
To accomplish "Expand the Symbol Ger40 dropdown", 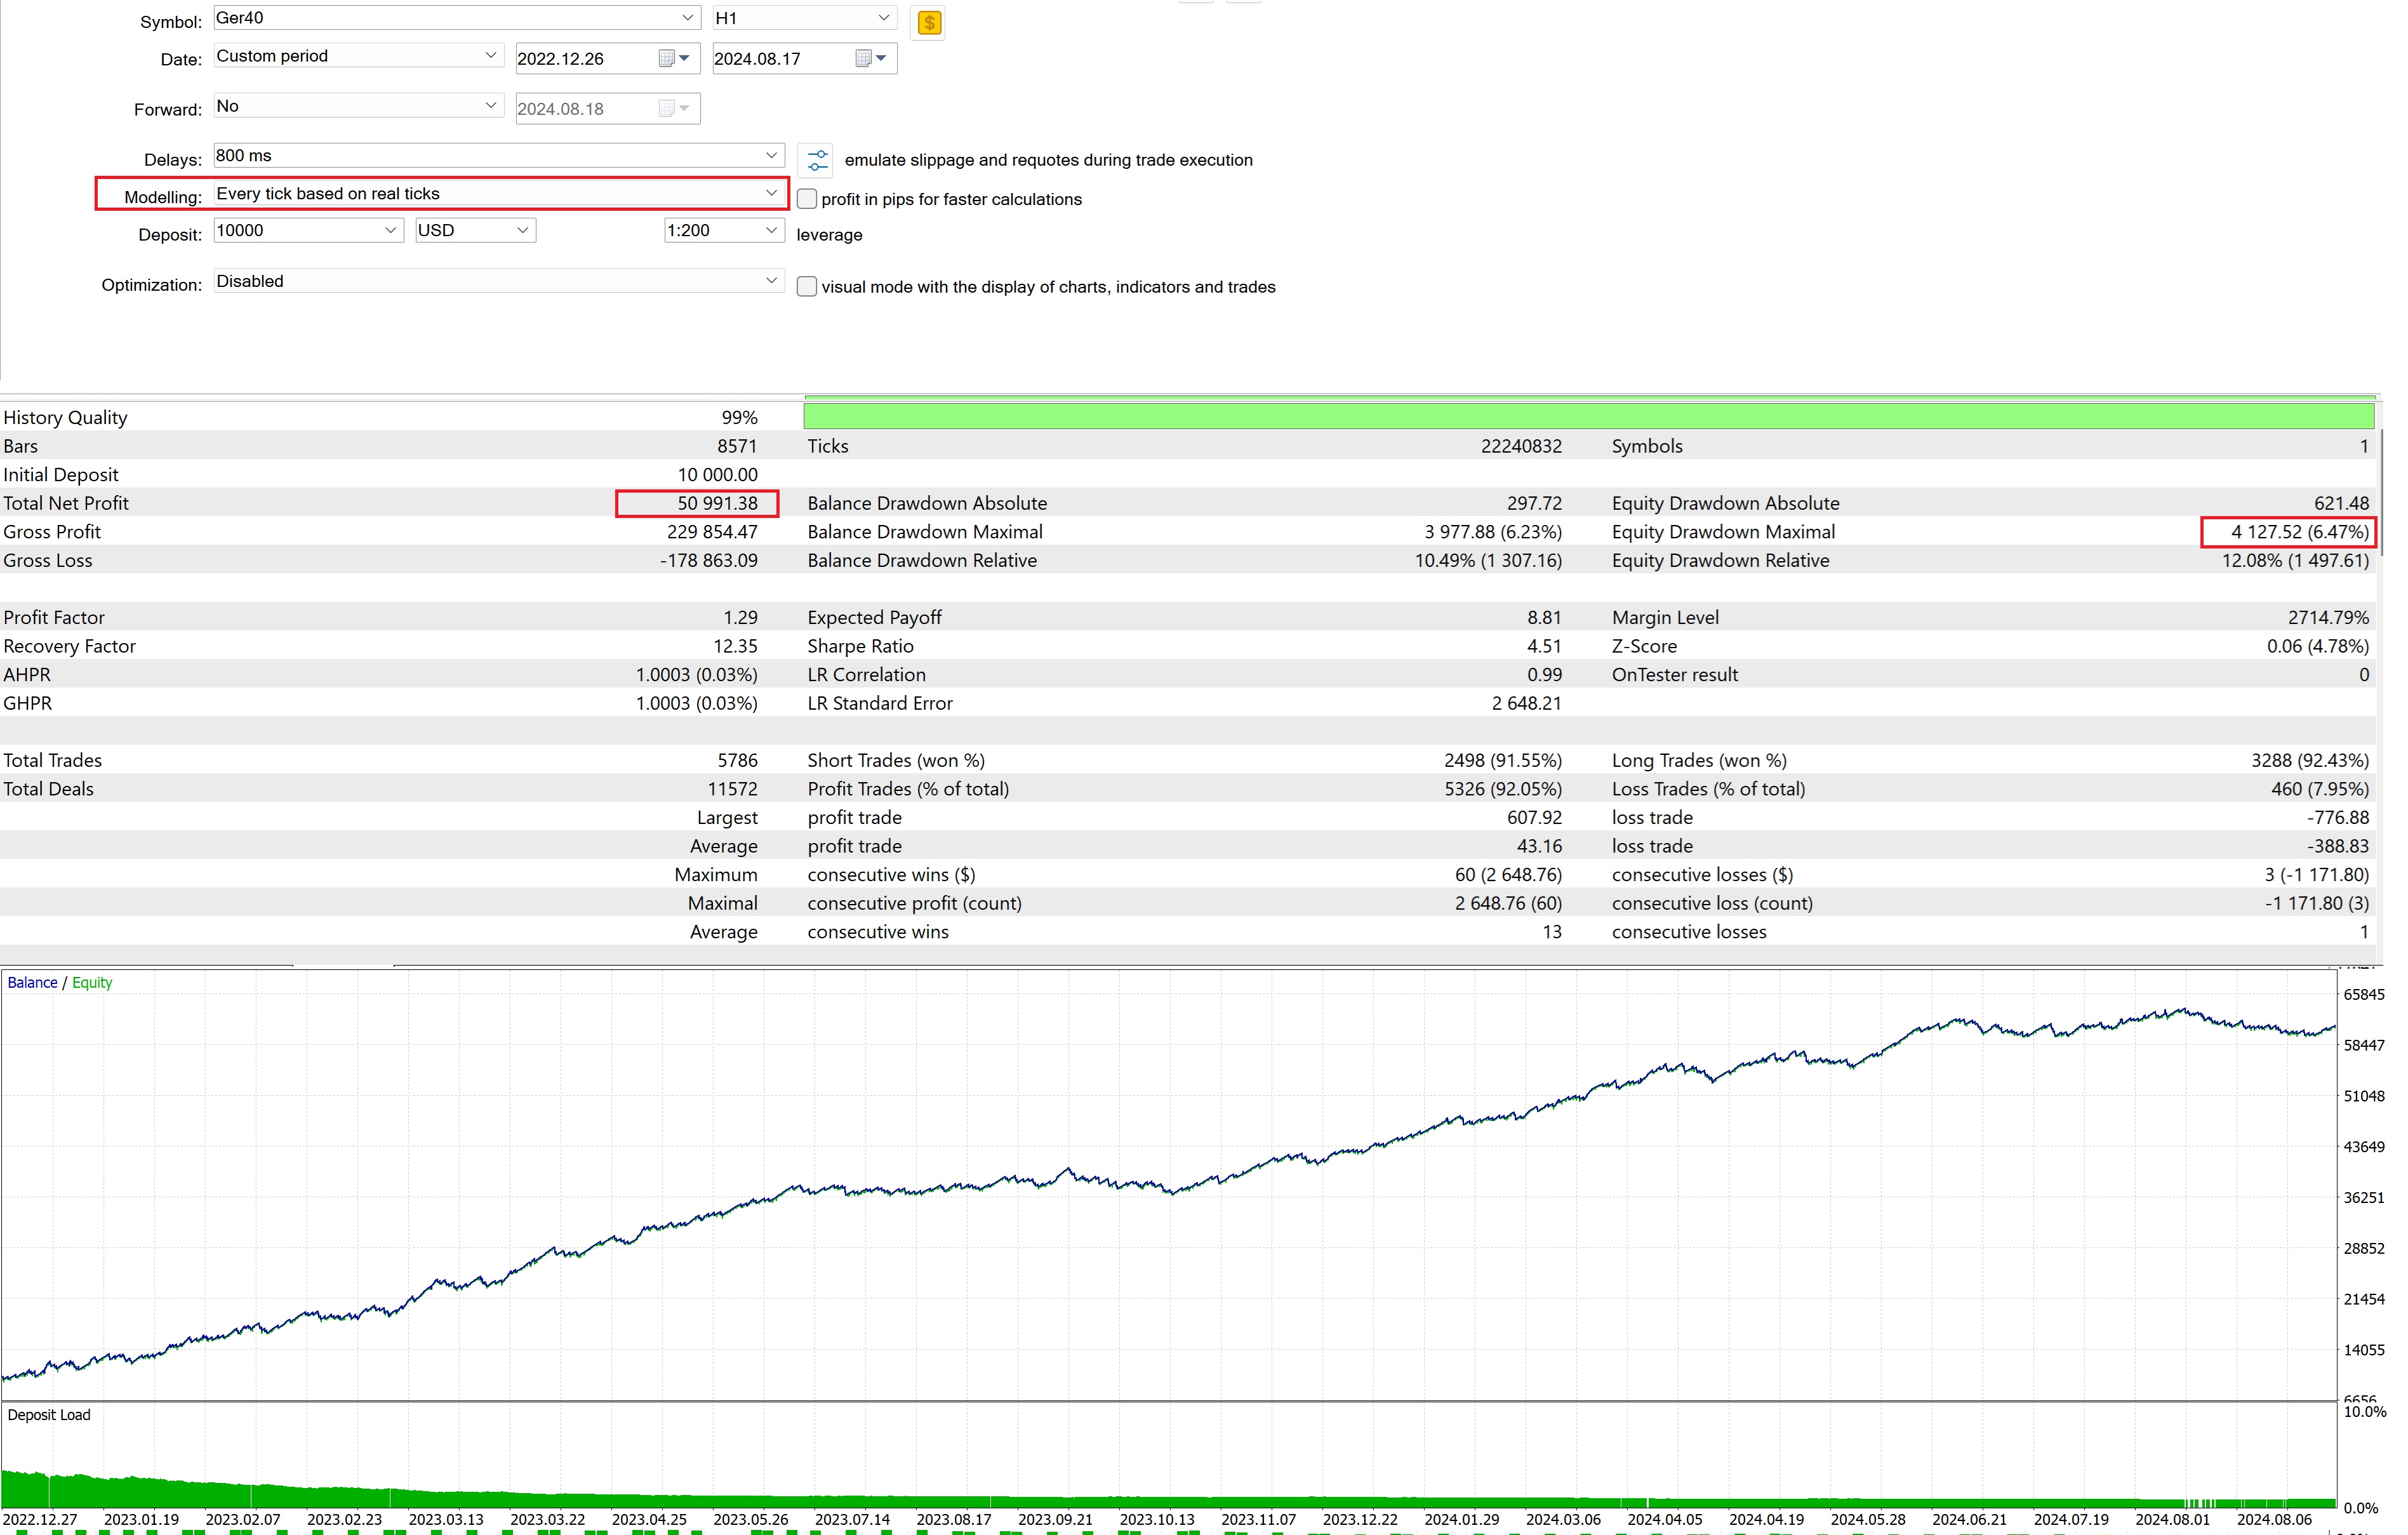I will (x=687, y=18).
